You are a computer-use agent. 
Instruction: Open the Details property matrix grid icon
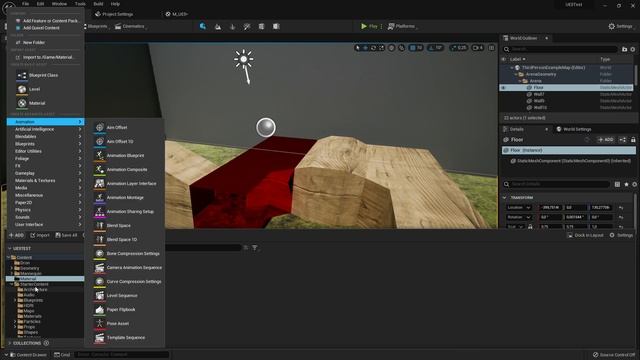coord(617,184)
